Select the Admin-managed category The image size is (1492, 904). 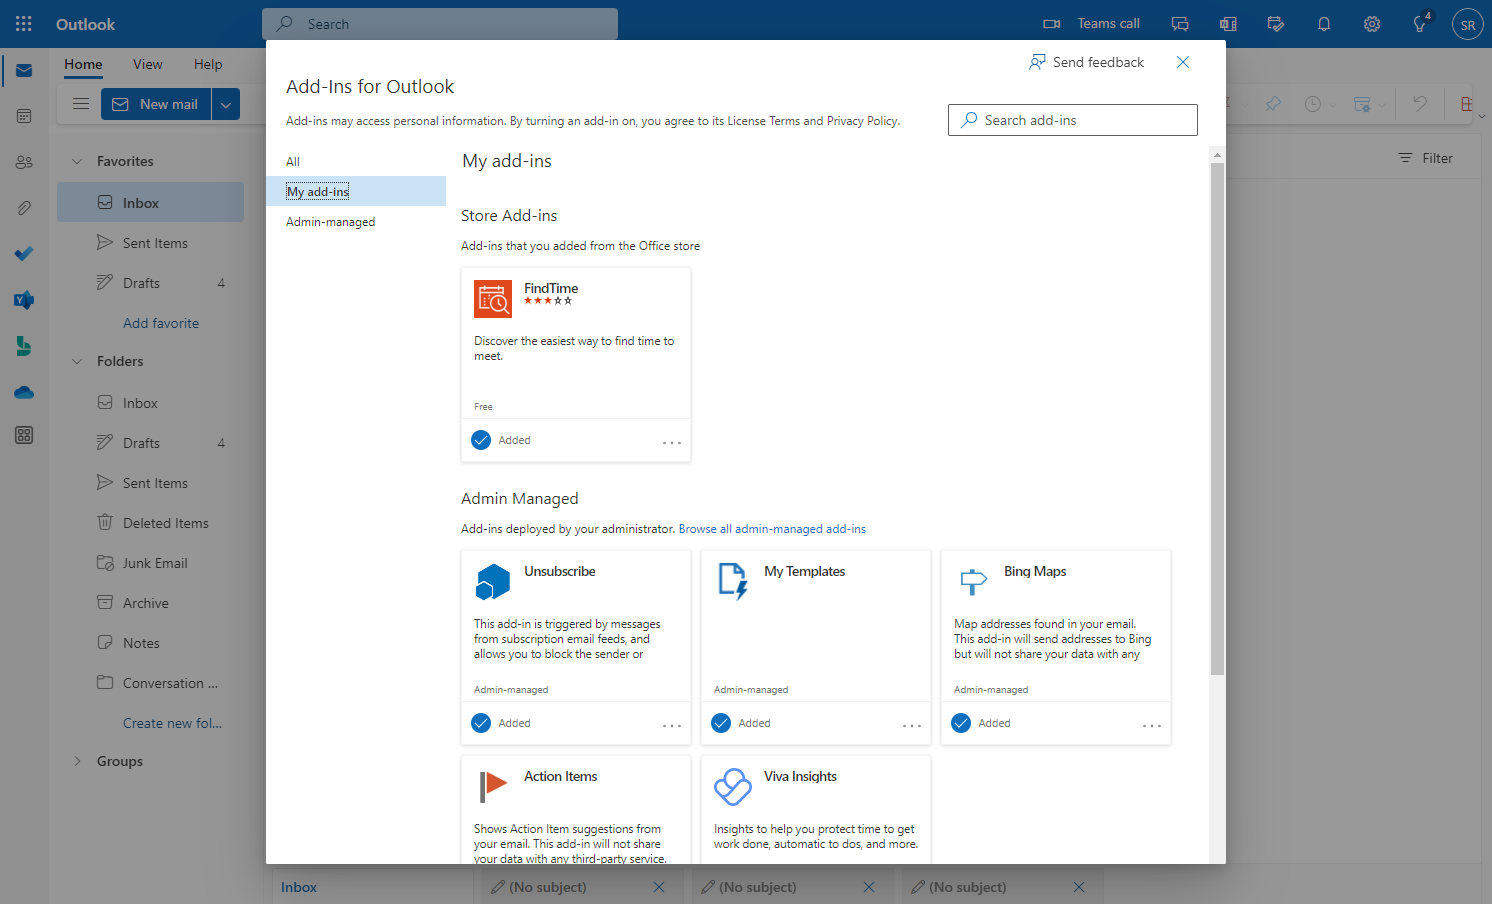(x=356, y=221)
